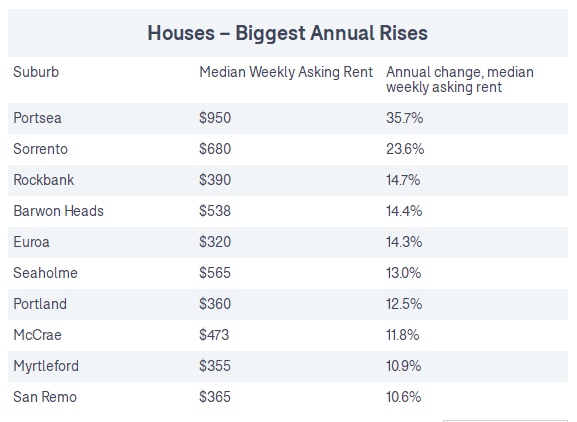This screenshot has width=577, height=422.
Task: Click the 13.0% change cell
Action: [403, 273]
